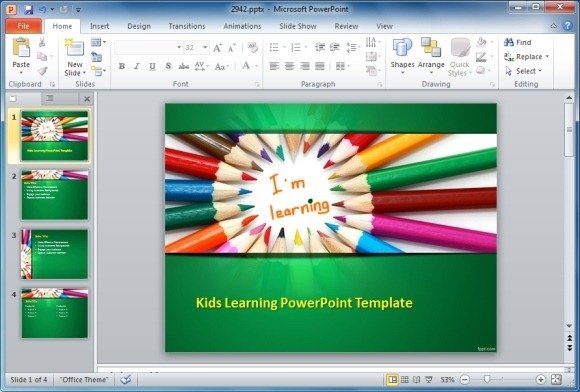Switch to the Animations tab
Viewport: 580px width, 392px height.
tap(242, 26)
